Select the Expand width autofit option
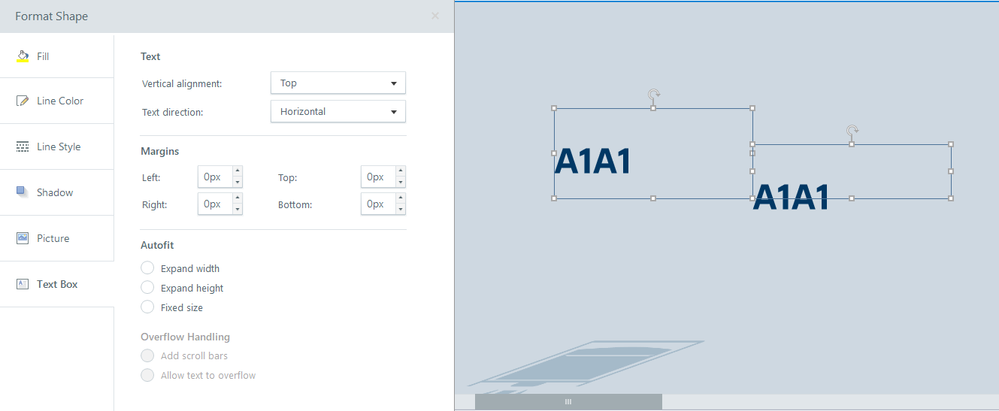This screenshot has height=411, width=999. [x=147, y=268]
